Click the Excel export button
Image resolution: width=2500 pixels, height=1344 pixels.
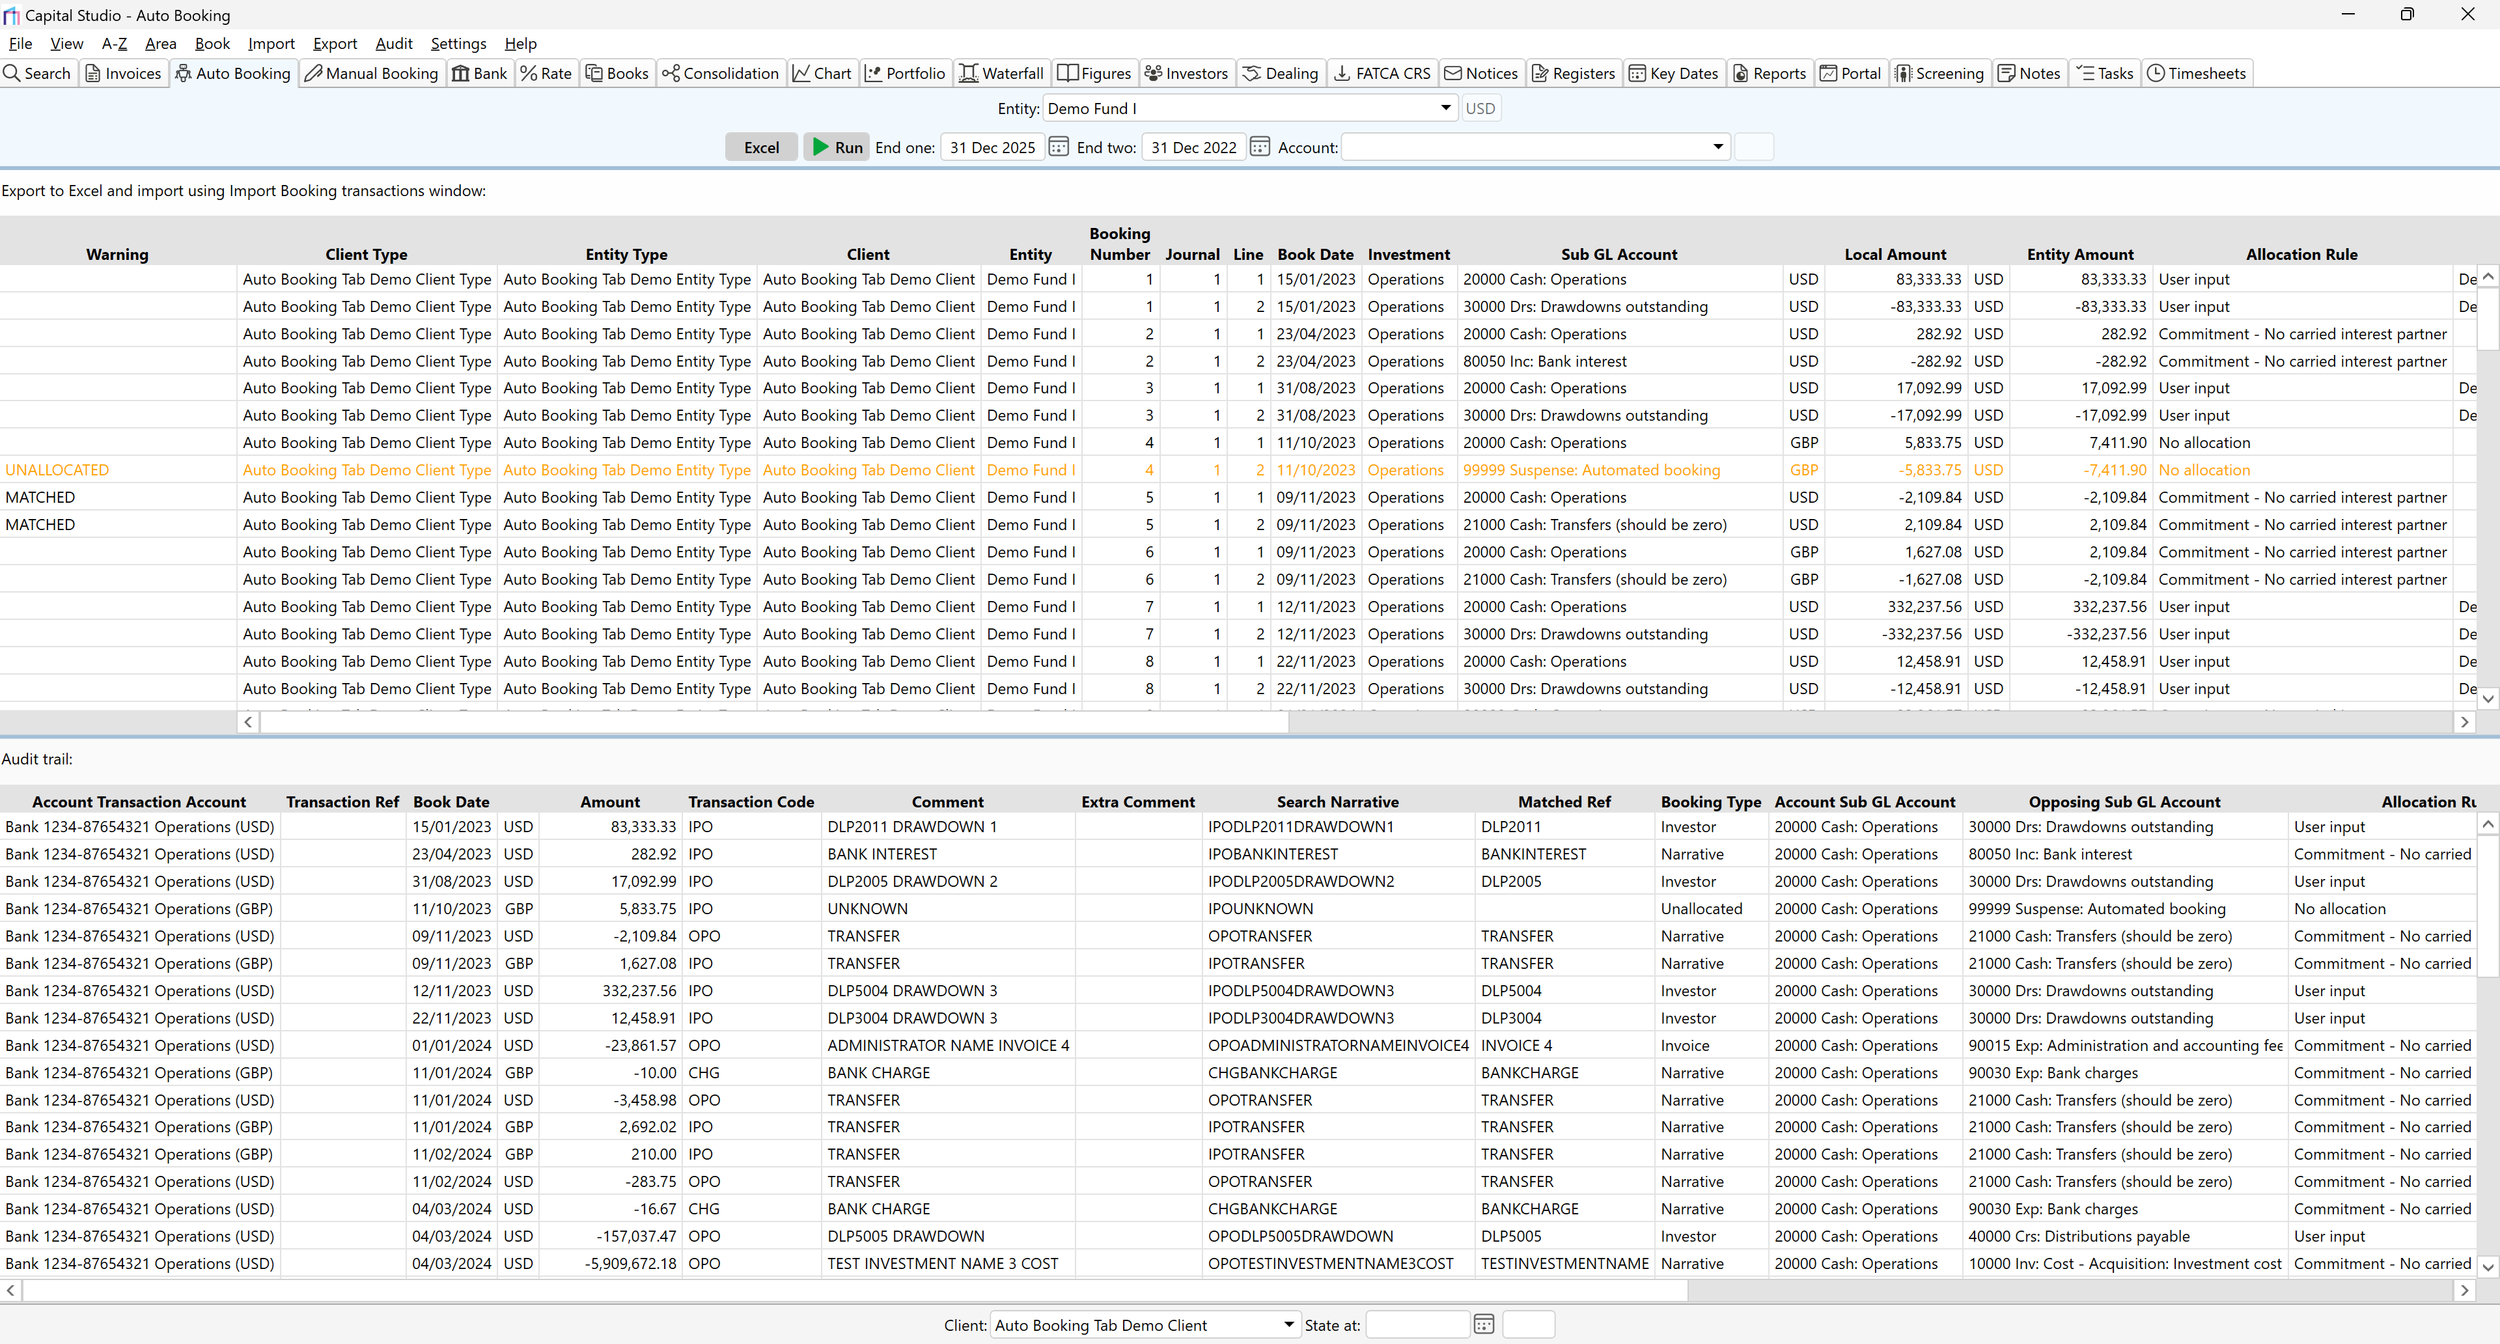click(761, 147)
